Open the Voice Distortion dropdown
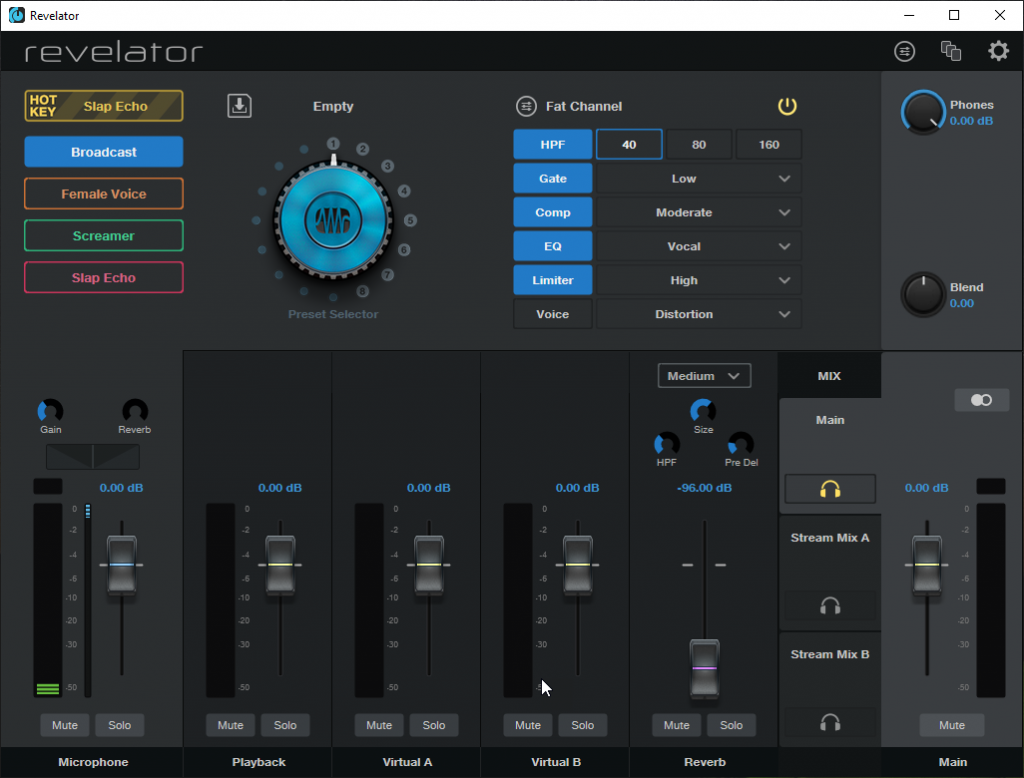This screenshot has height=778, width=1024. [698, 314]
